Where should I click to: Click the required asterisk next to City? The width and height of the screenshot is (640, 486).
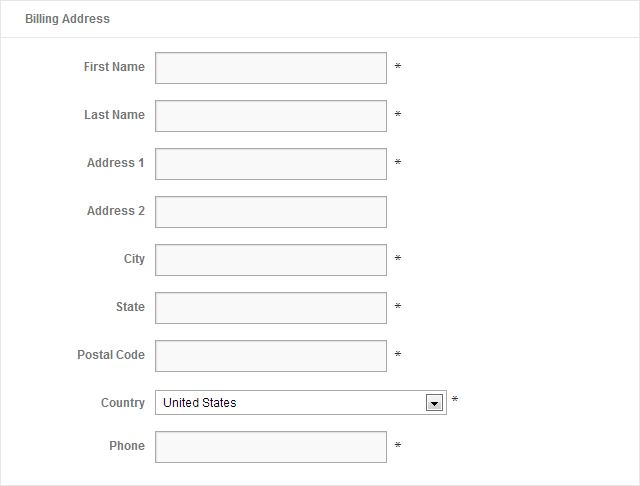(x=398, y=259)
